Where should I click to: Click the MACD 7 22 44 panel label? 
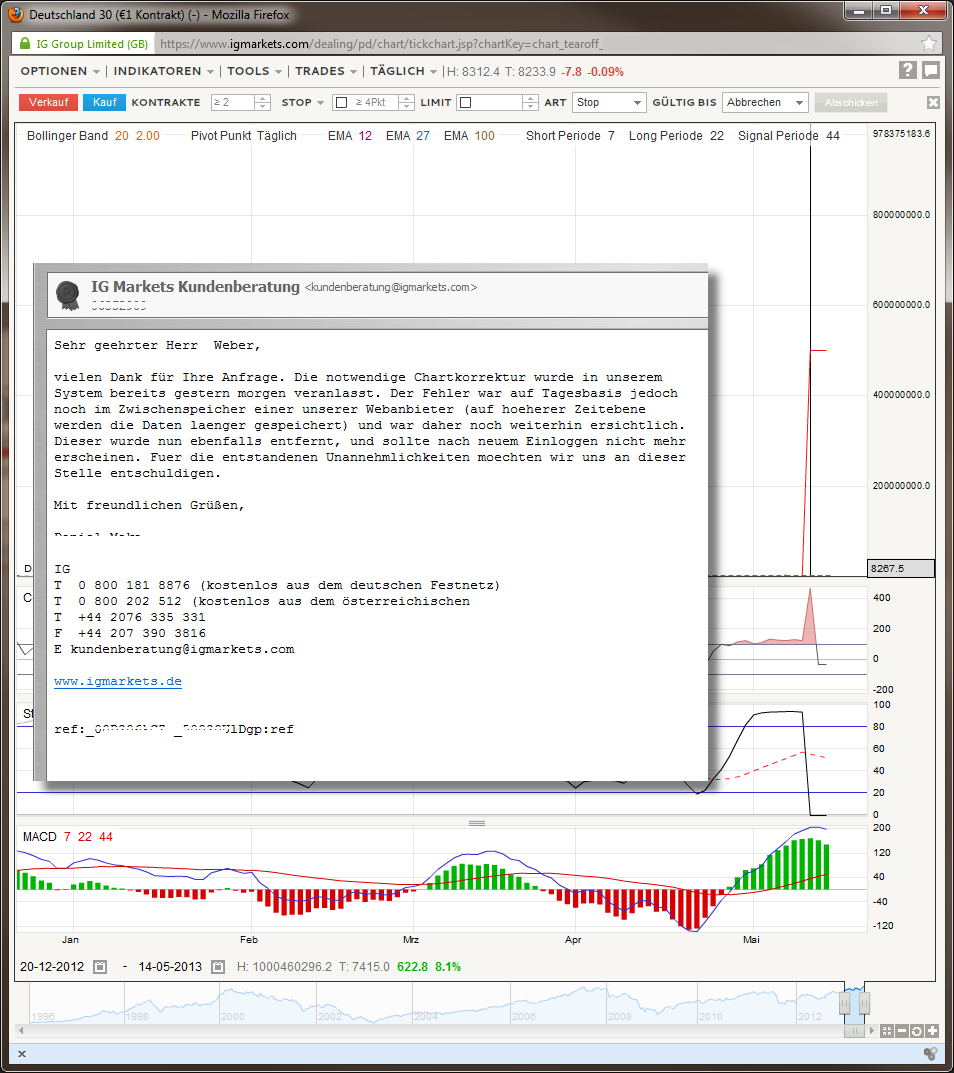pyautogui.click(x=68, y=837)
